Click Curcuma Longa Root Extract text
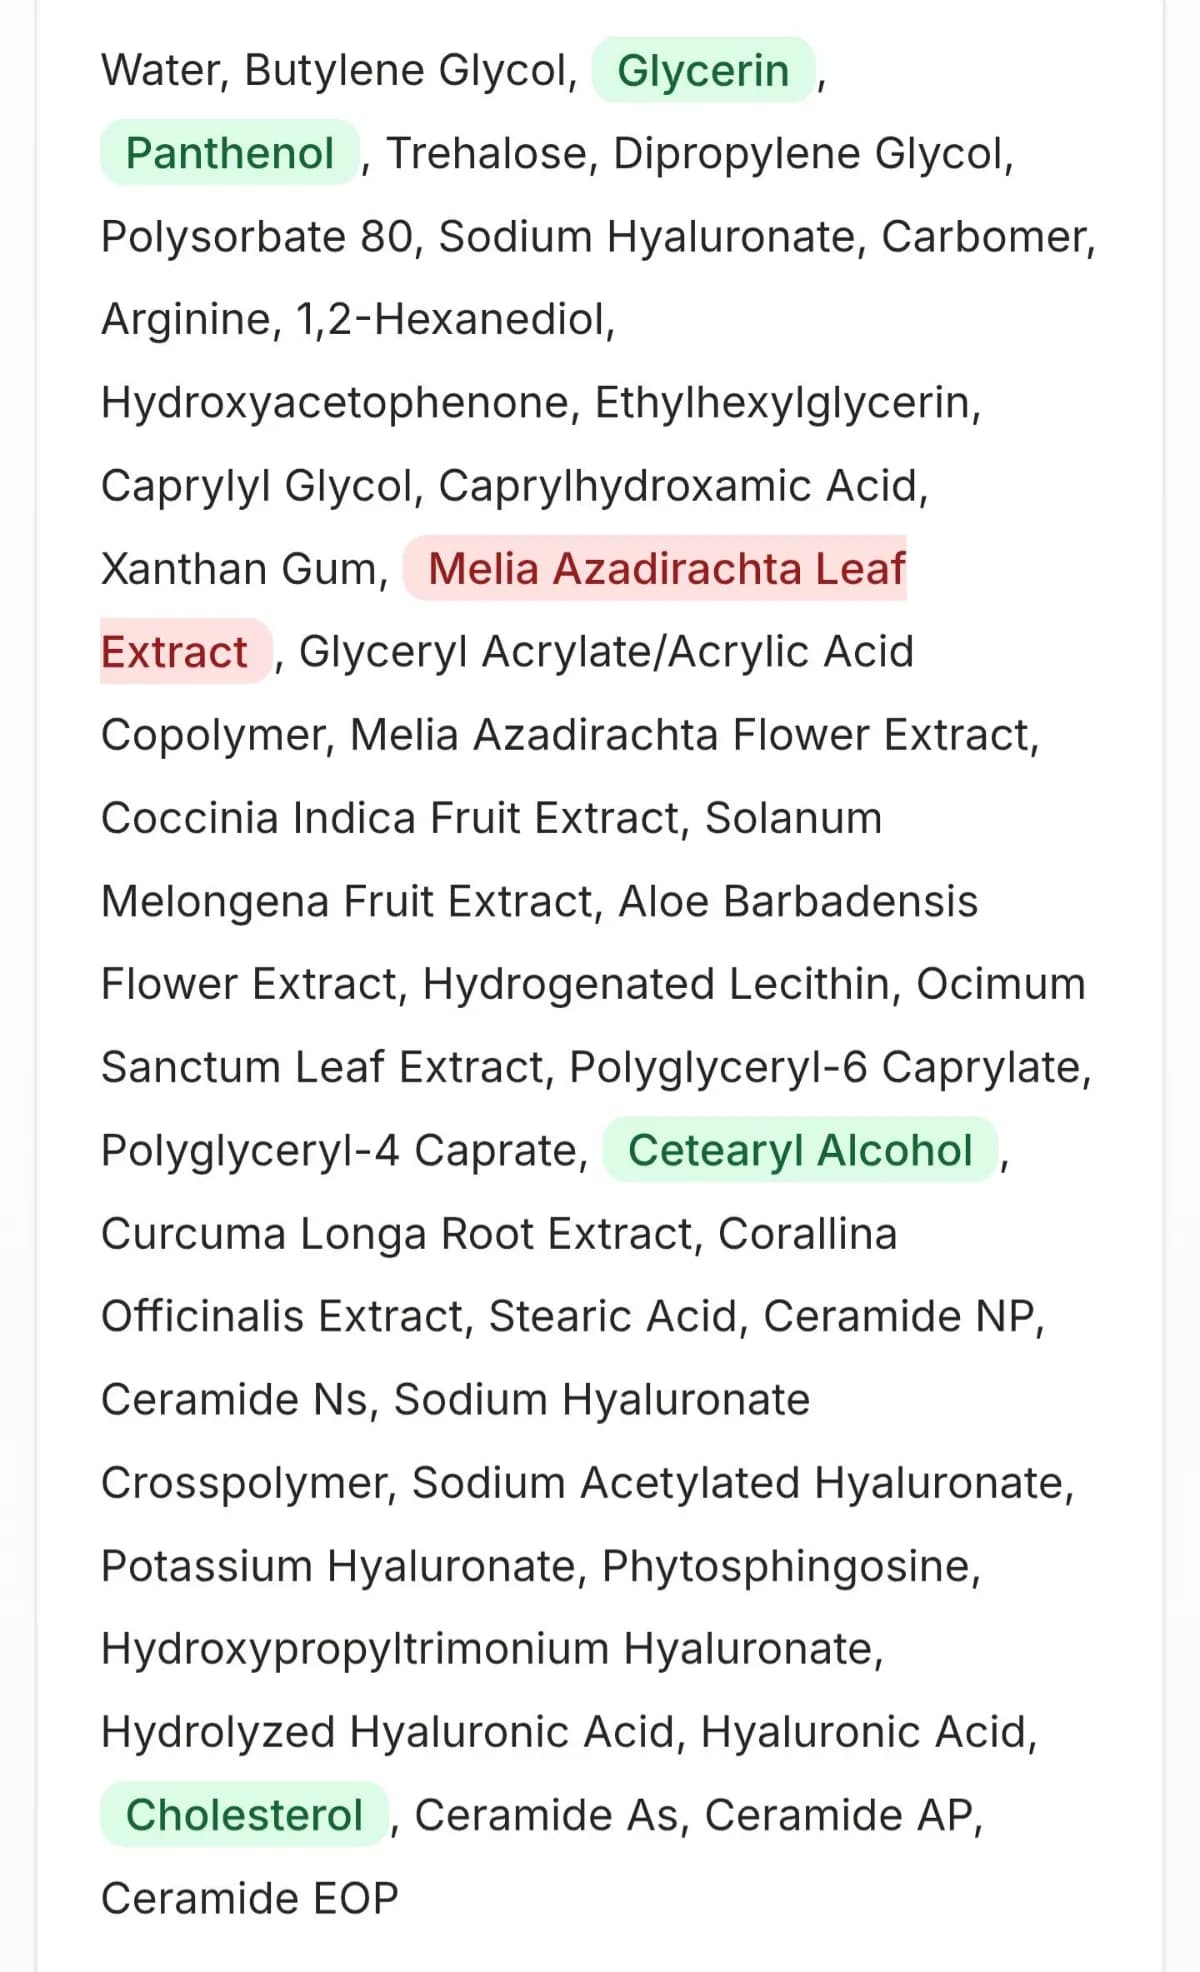The width and height of the screenshot is (1200, 1972). (x=398, y=1234)
